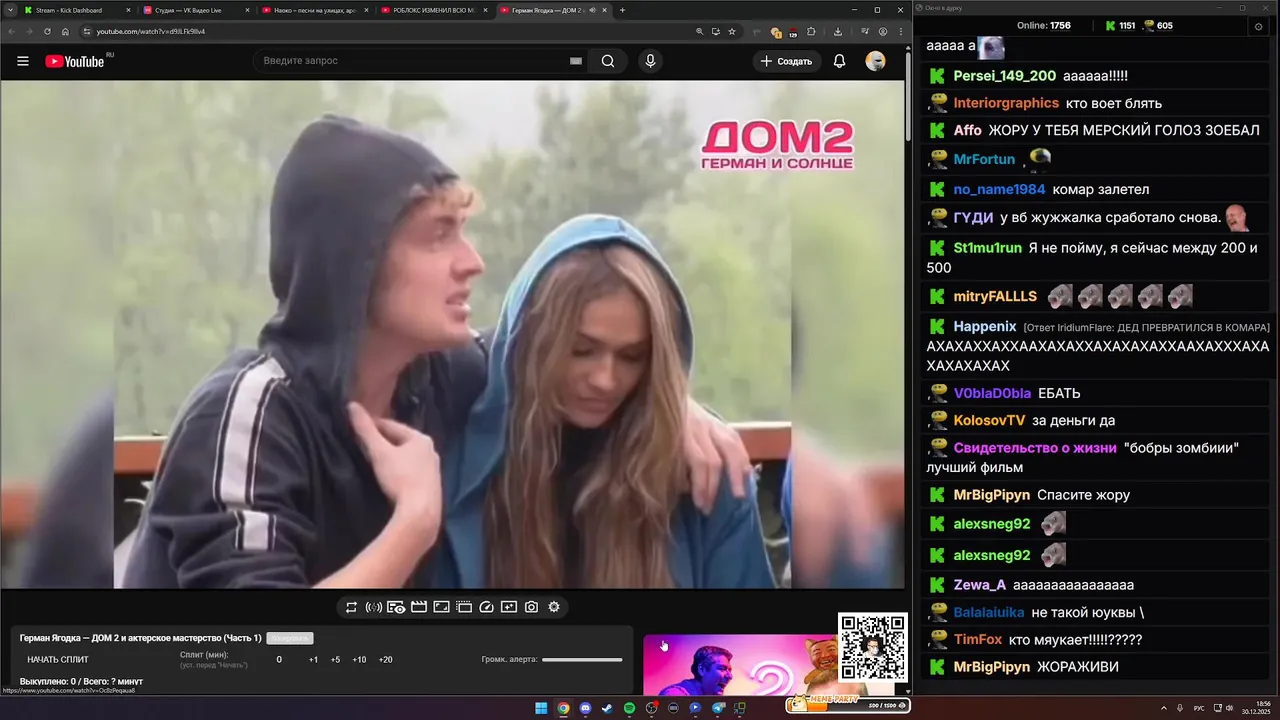Open Chrome three-dot menu

pyautogui.click(x=901, y=31)
